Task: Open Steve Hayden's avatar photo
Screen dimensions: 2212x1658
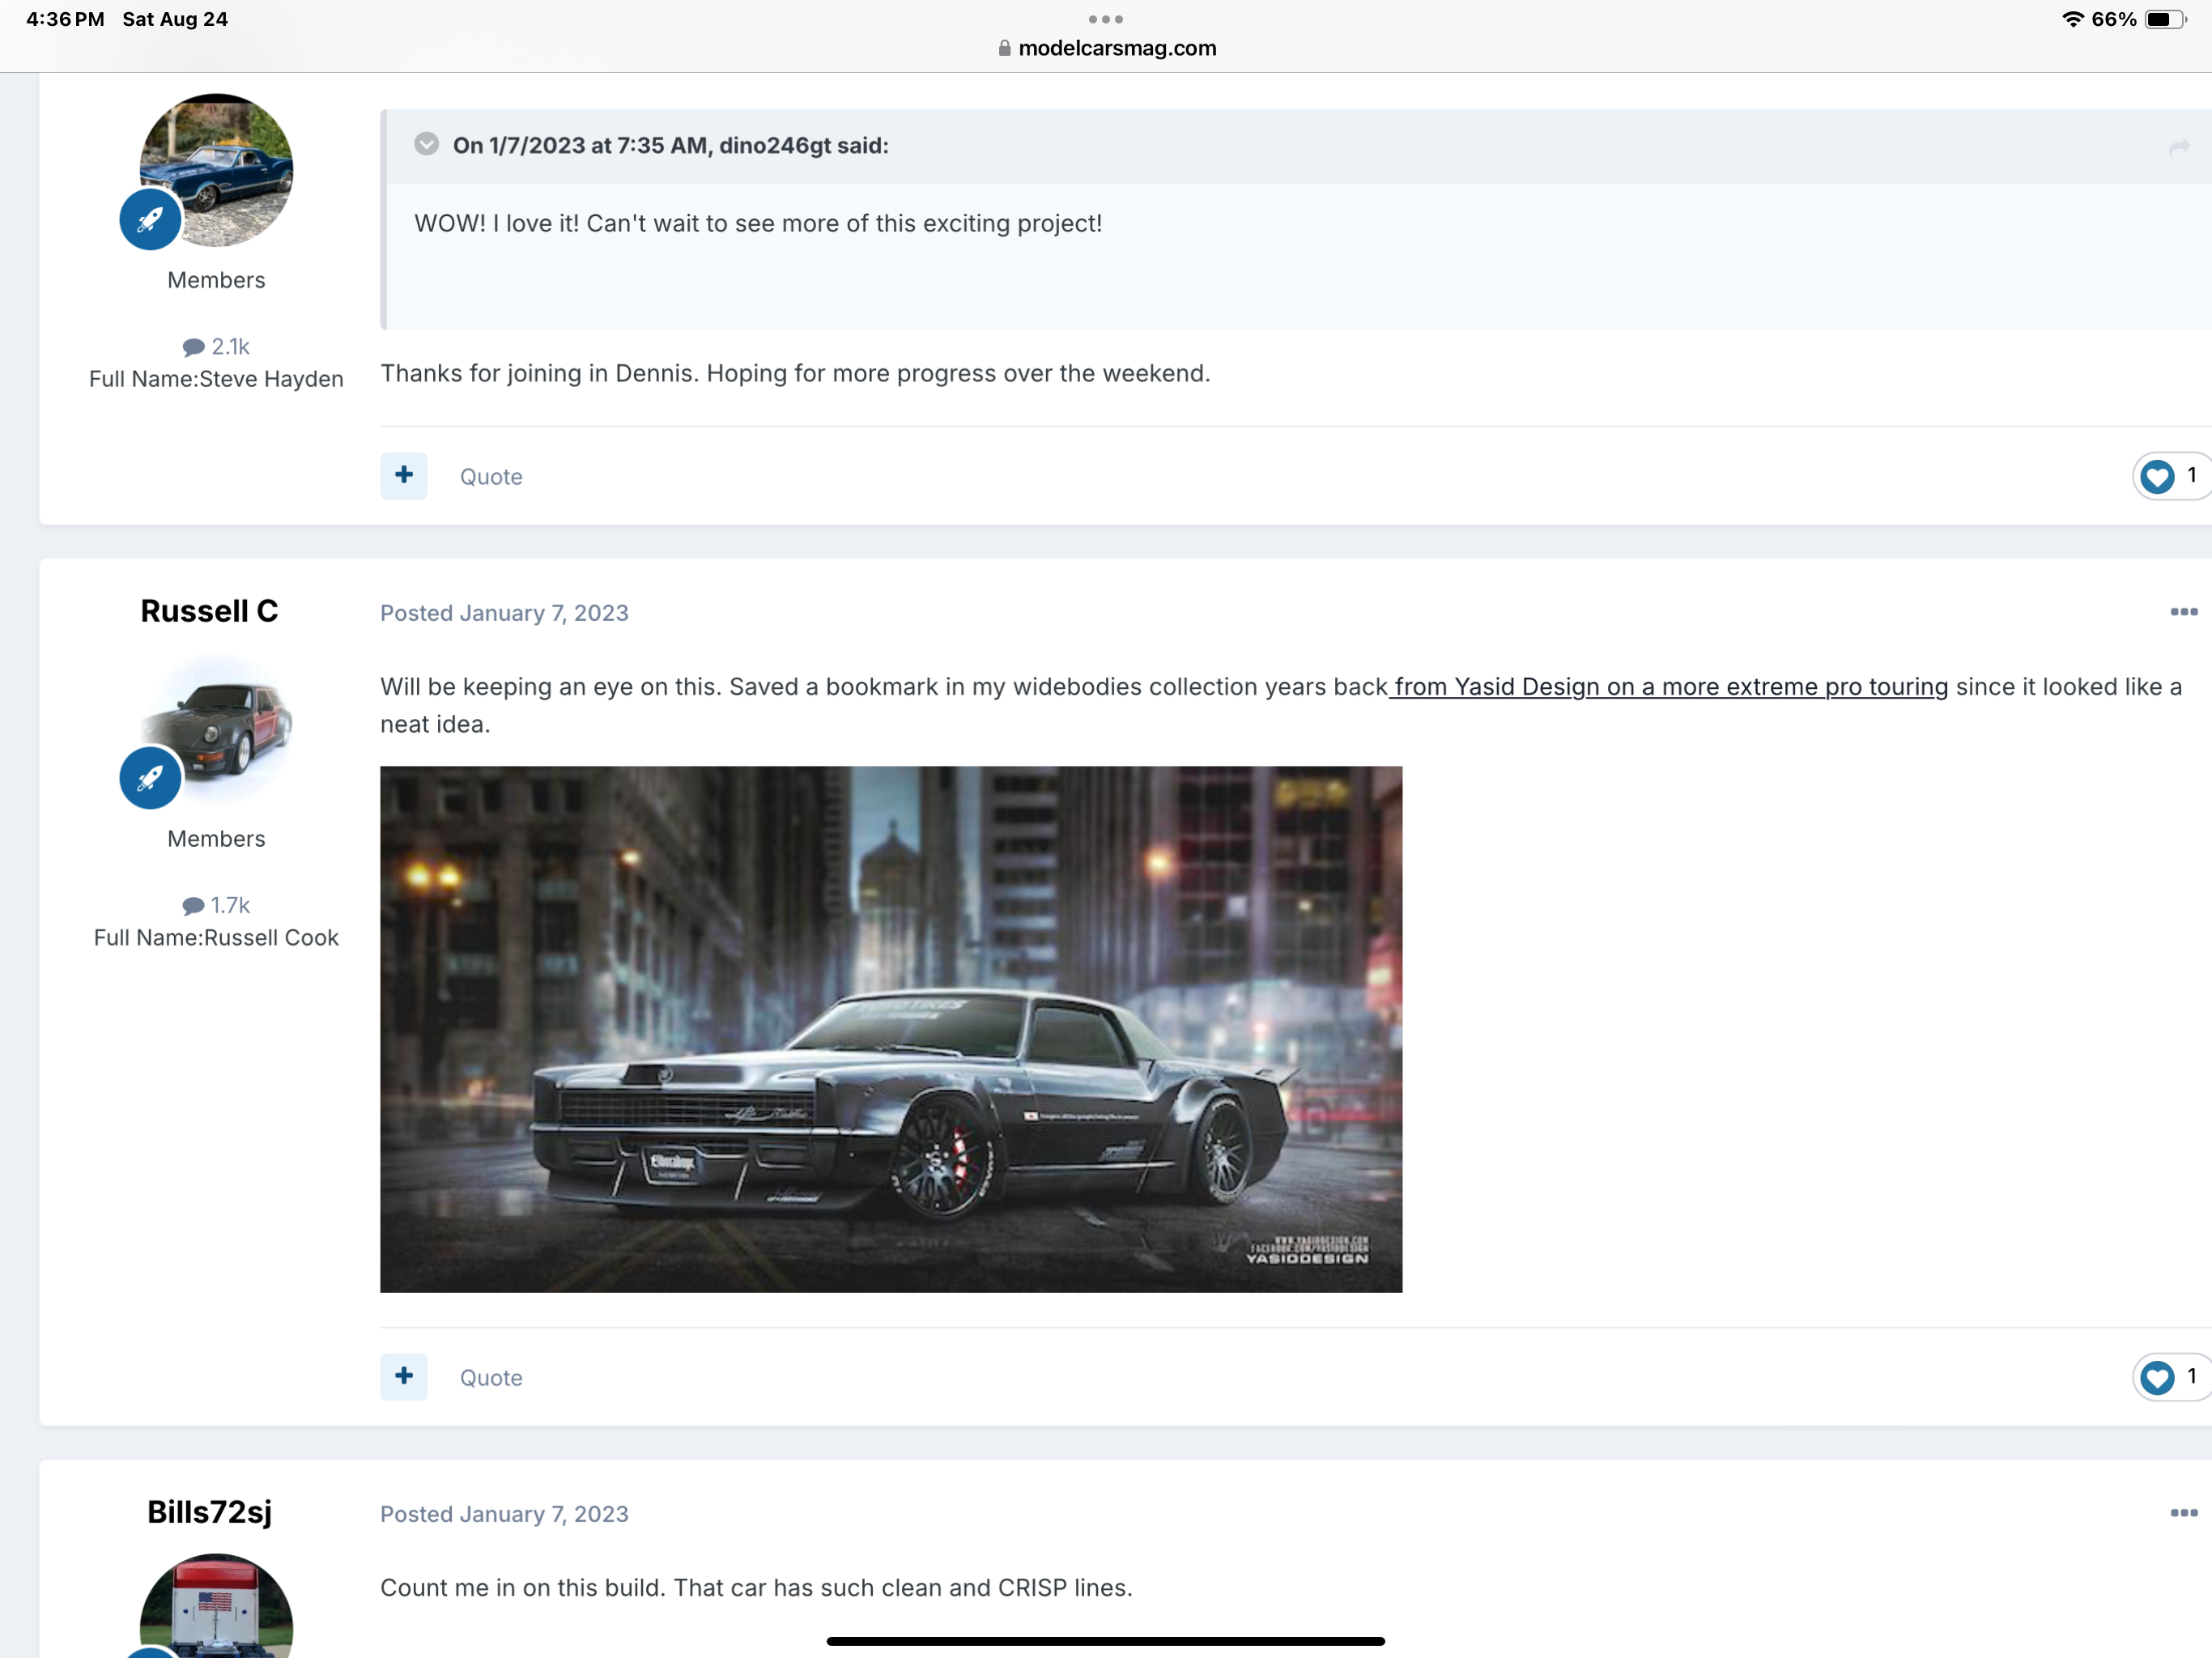Action: tap(216, 170)
